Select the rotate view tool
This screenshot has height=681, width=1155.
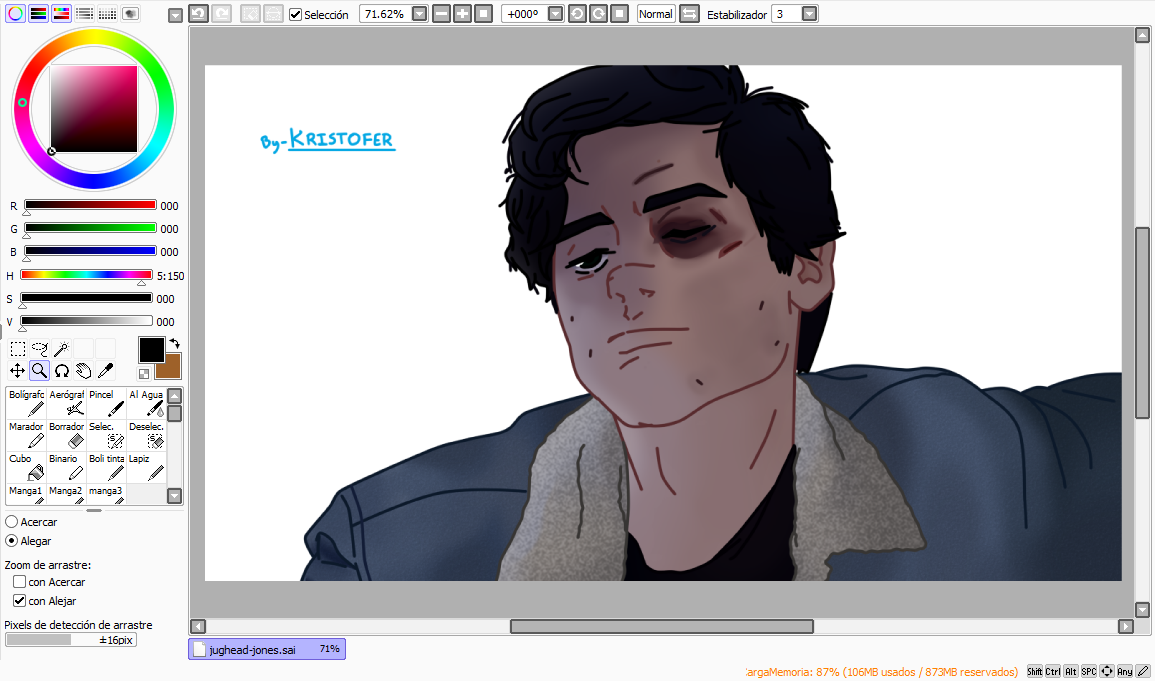[62, 371]
